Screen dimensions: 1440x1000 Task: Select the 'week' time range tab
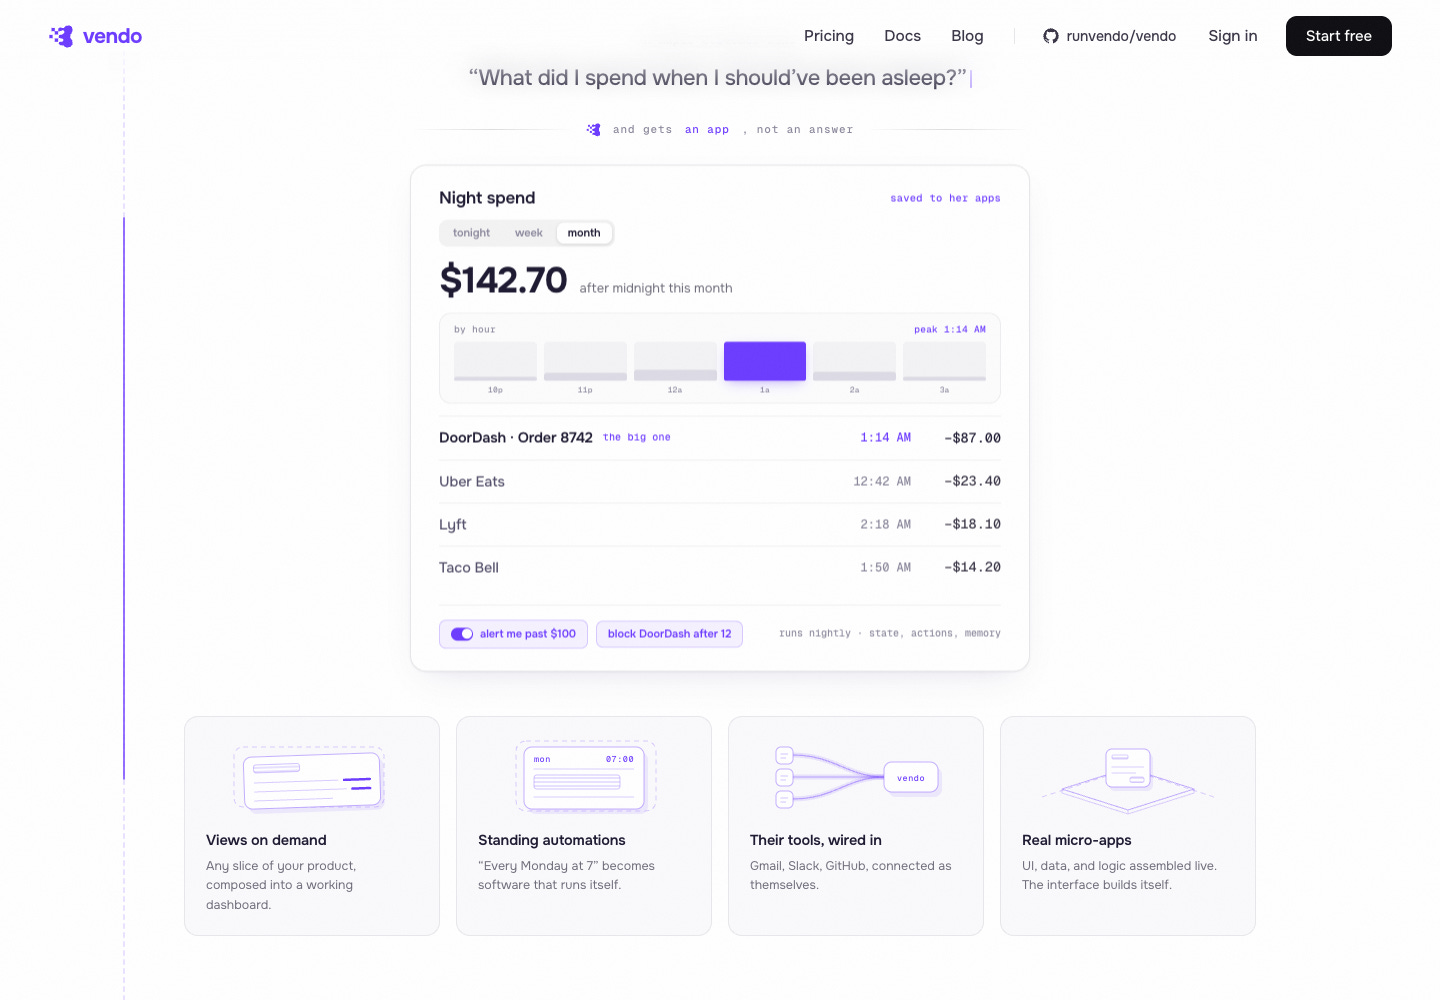[x=529, y=233]
